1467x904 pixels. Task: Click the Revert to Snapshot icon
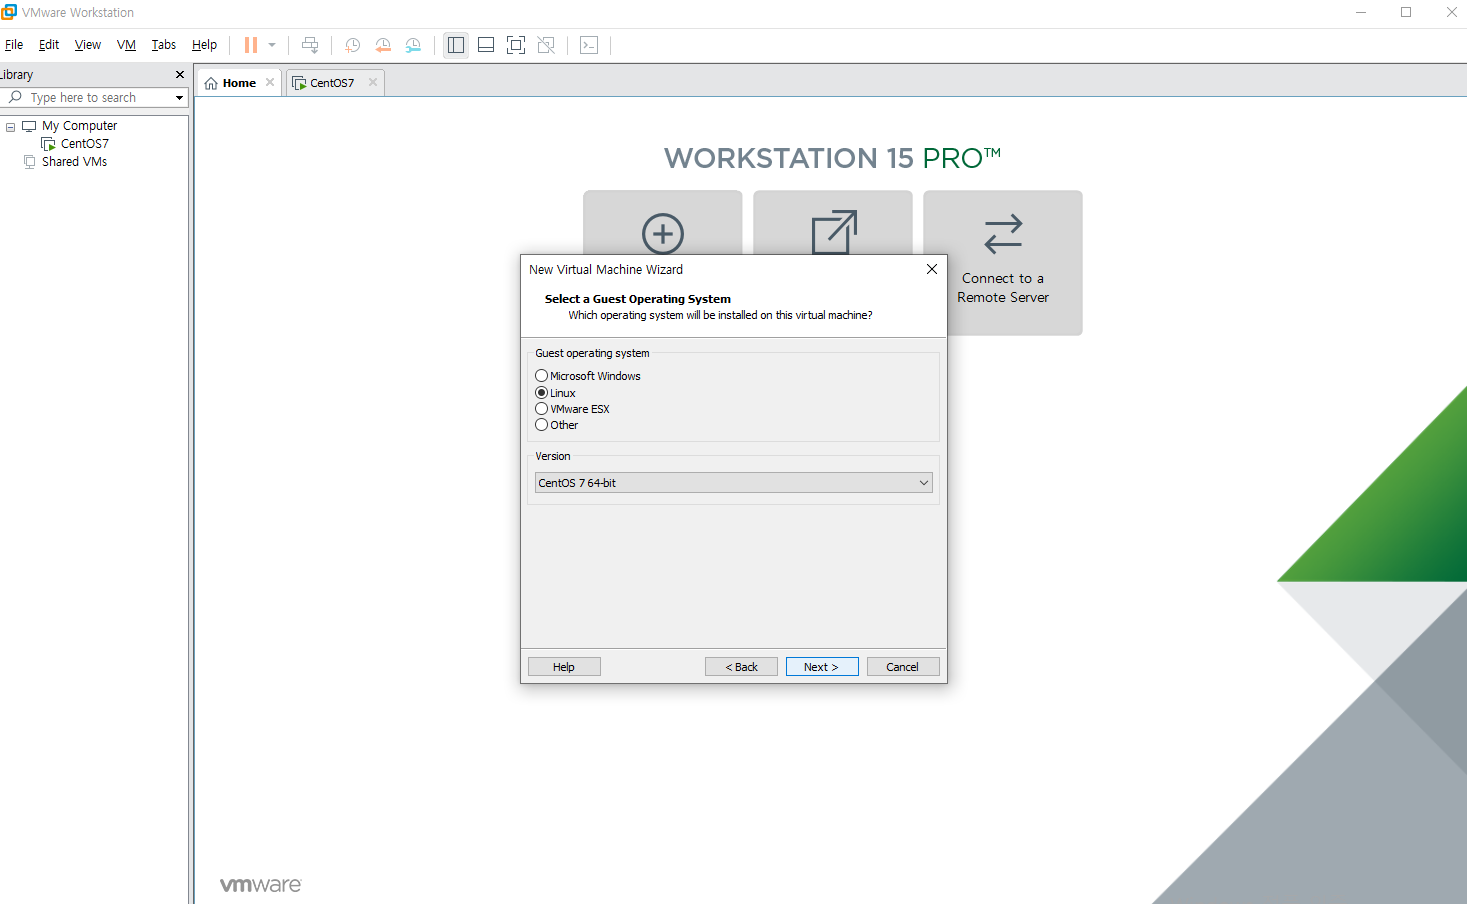coord(383,45)
